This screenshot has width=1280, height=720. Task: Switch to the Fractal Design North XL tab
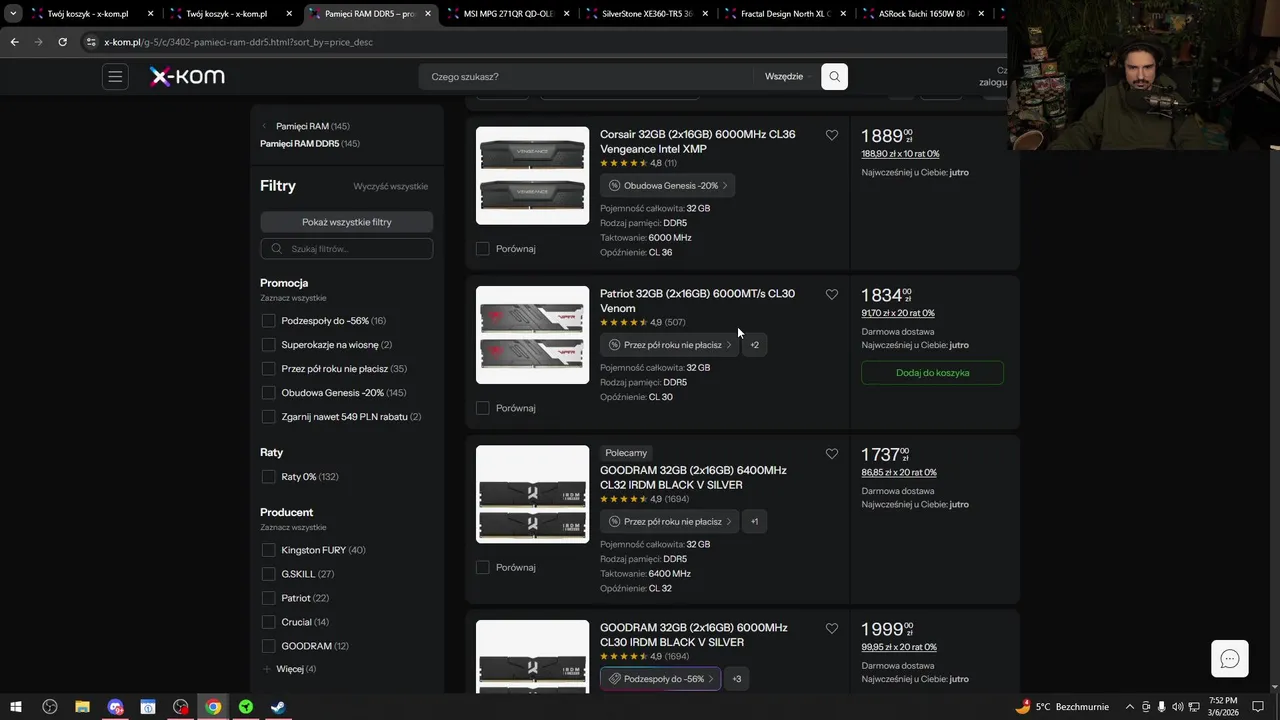[785, 14]
